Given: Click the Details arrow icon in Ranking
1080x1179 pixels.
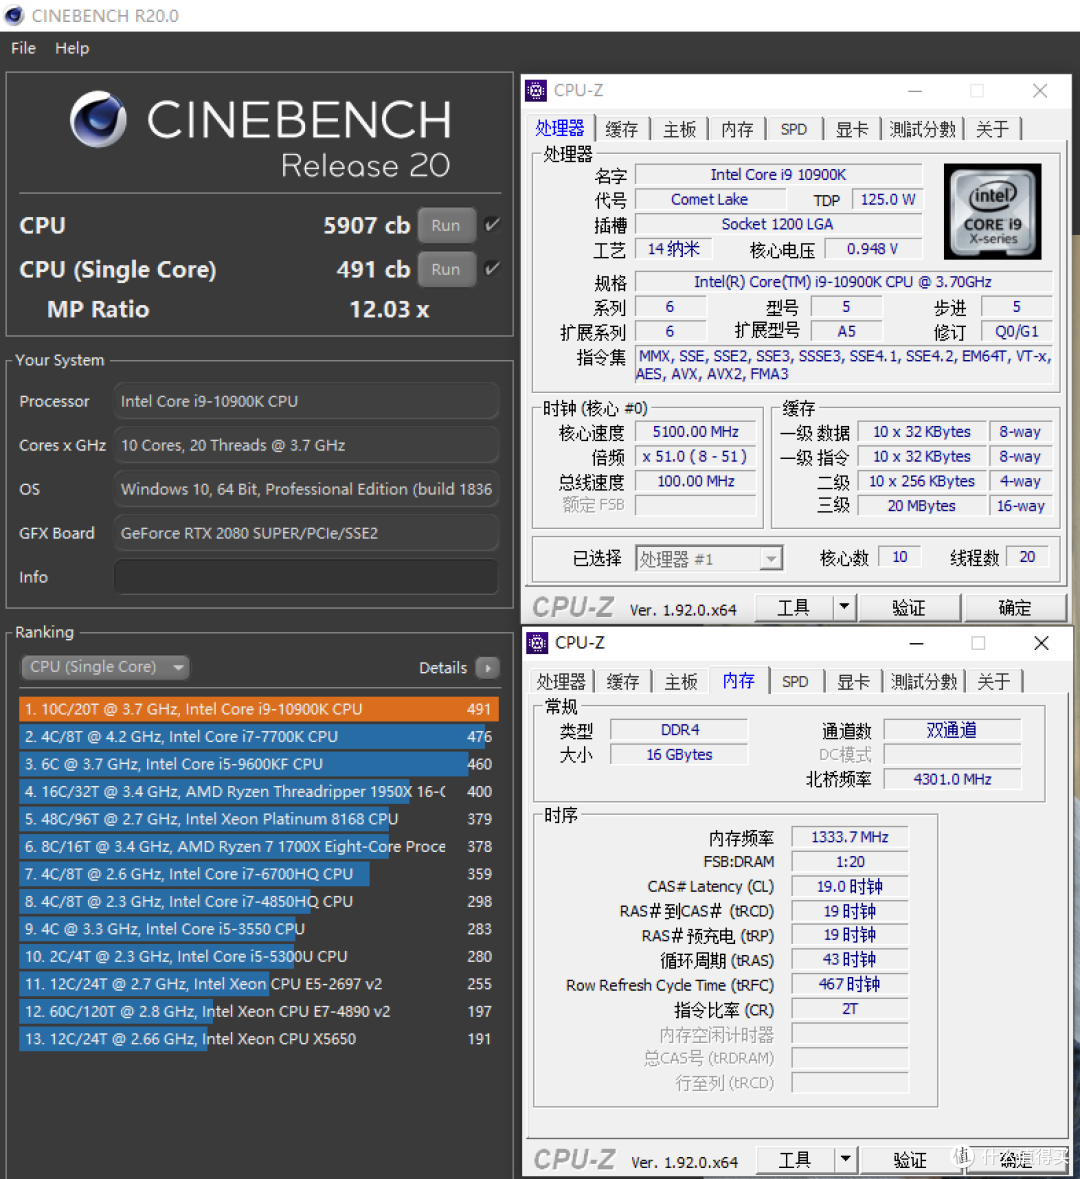Looking at the screenshot, I should (487, 668).
